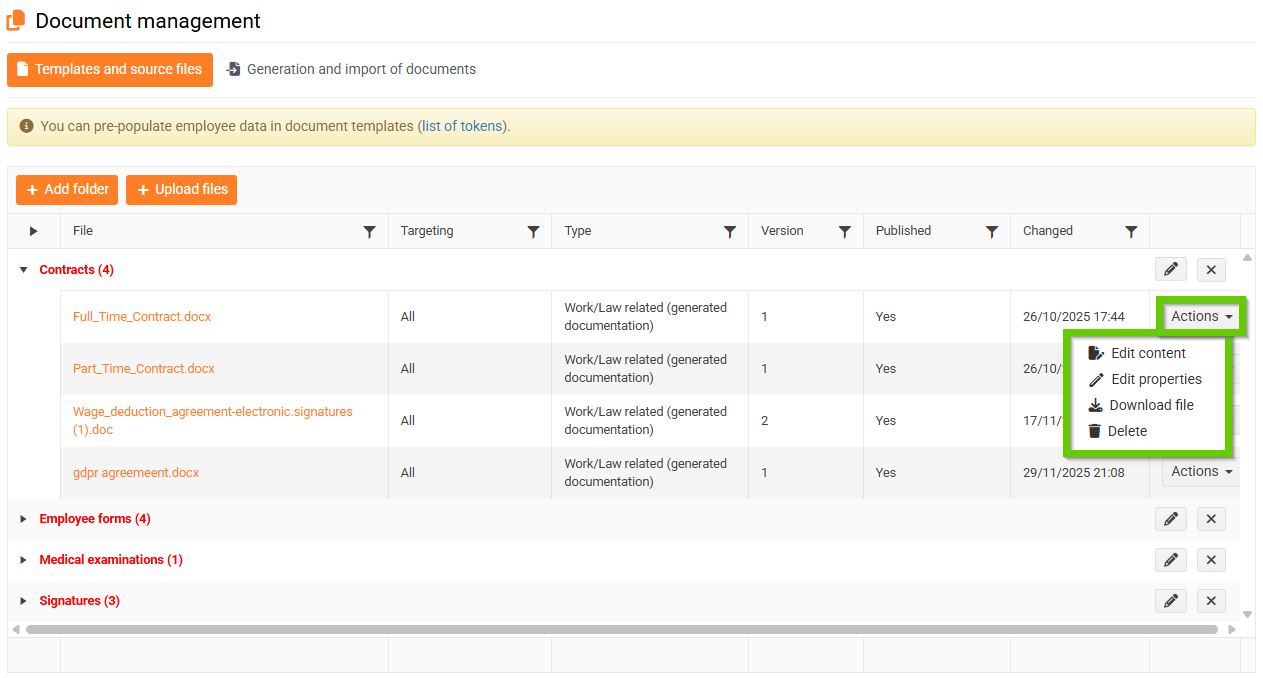The image size is (1263, 678).
Task: Open Actions dropdown for gdpr agreemeent.docx
Action: [x=1201, y=472]
